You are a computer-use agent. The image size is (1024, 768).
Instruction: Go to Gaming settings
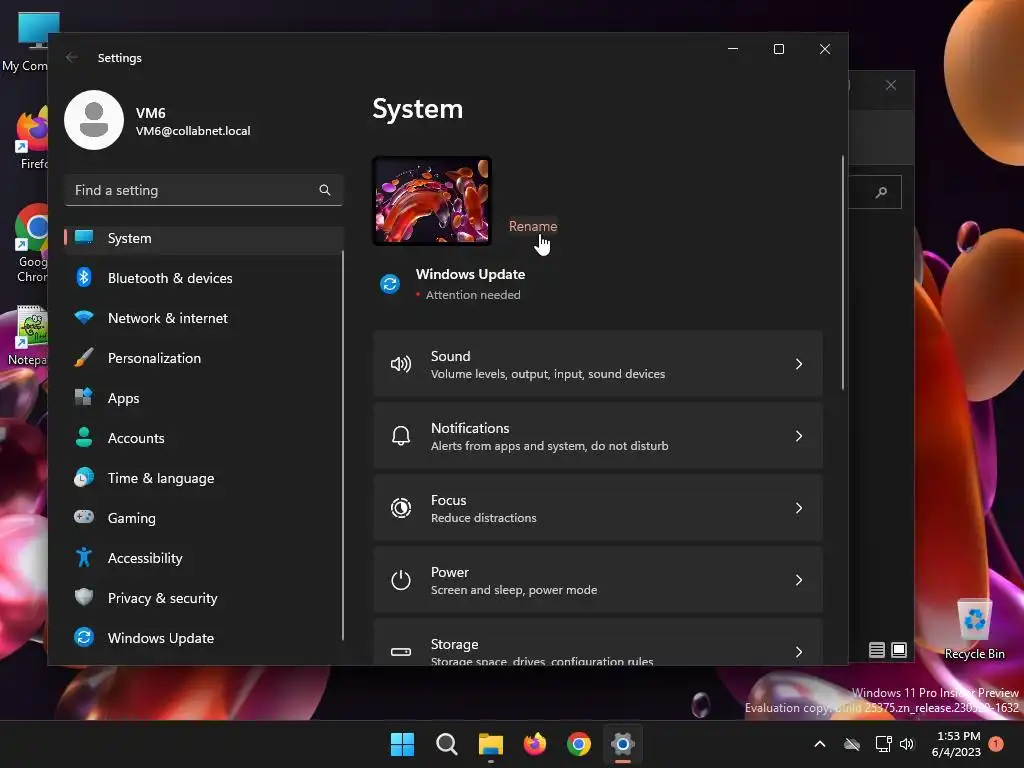[x=204, y=518]
